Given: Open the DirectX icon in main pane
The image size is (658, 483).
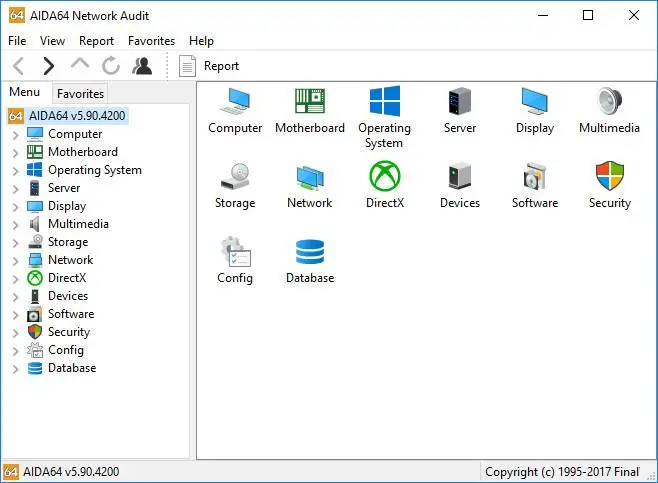Looking at the screenshot, I should (x=385, y=176).
